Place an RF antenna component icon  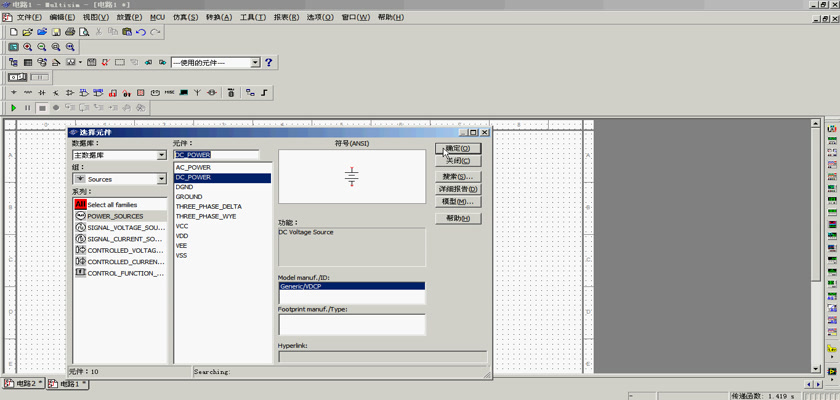[x=198, y=93]
